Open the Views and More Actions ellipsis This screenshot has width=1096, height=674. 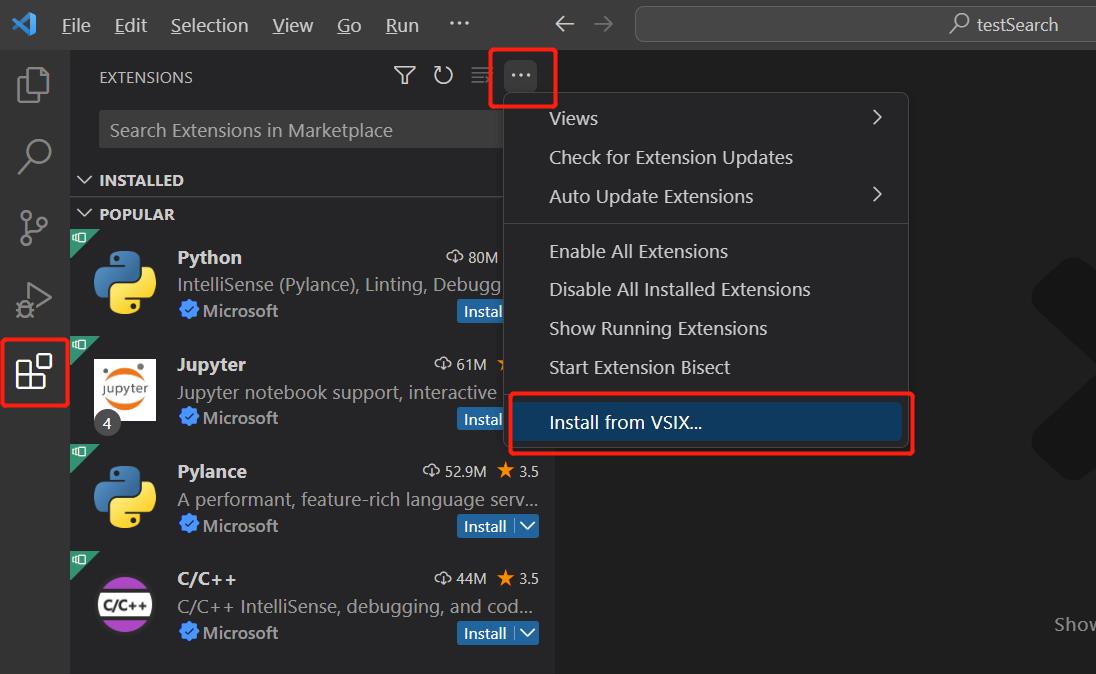point(521,75)
